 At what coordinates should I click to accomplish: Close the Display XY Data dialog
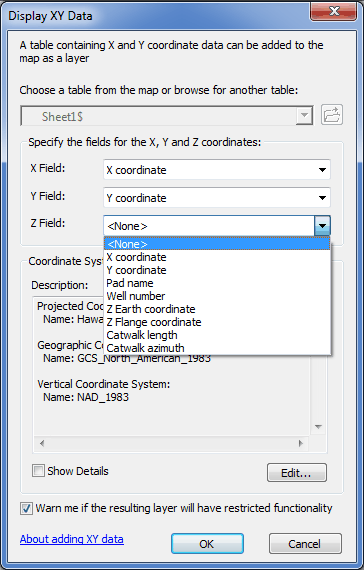[x=333, y=12]
